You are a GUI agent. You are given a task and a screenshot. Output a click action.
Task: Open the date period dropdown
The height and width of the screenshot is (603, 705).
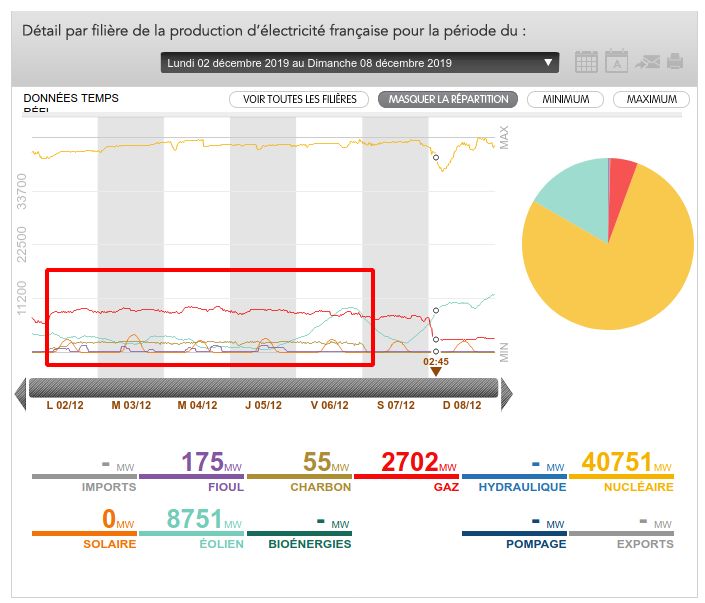pyautogui.click(x=359, y=63)
